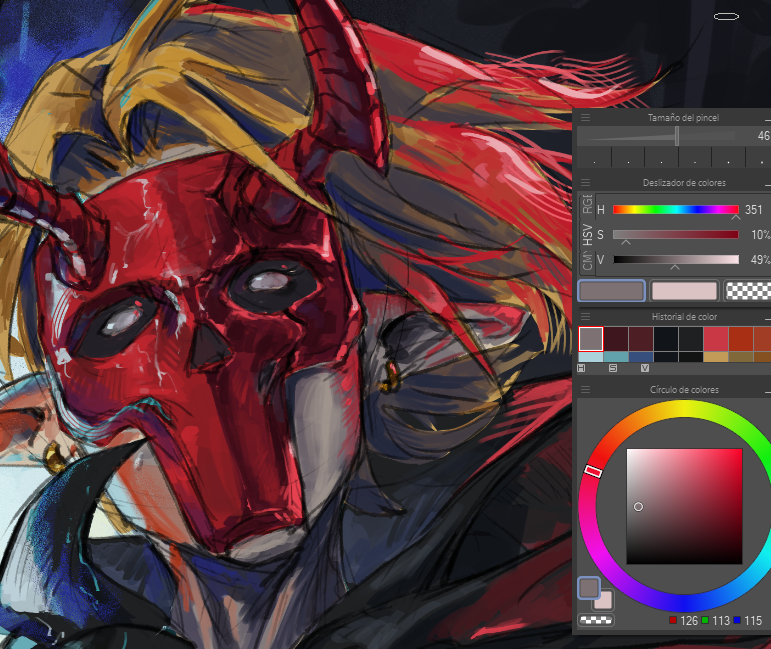The image size is (771, 649).
Task: Switch to the CMYK tab in color slider
Action: coord(587,261)
